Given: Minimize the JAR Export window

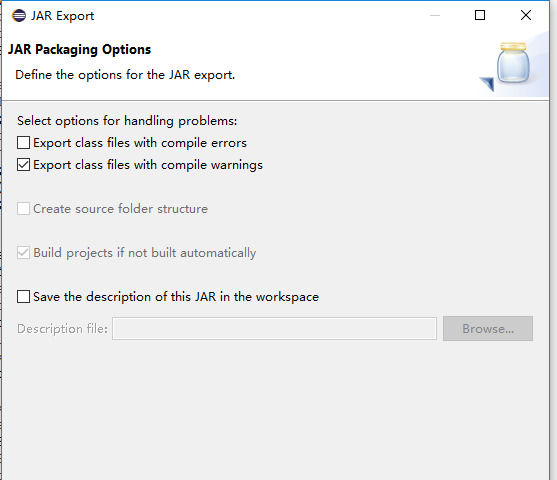Looking at the screenshot, I should 435,15.
